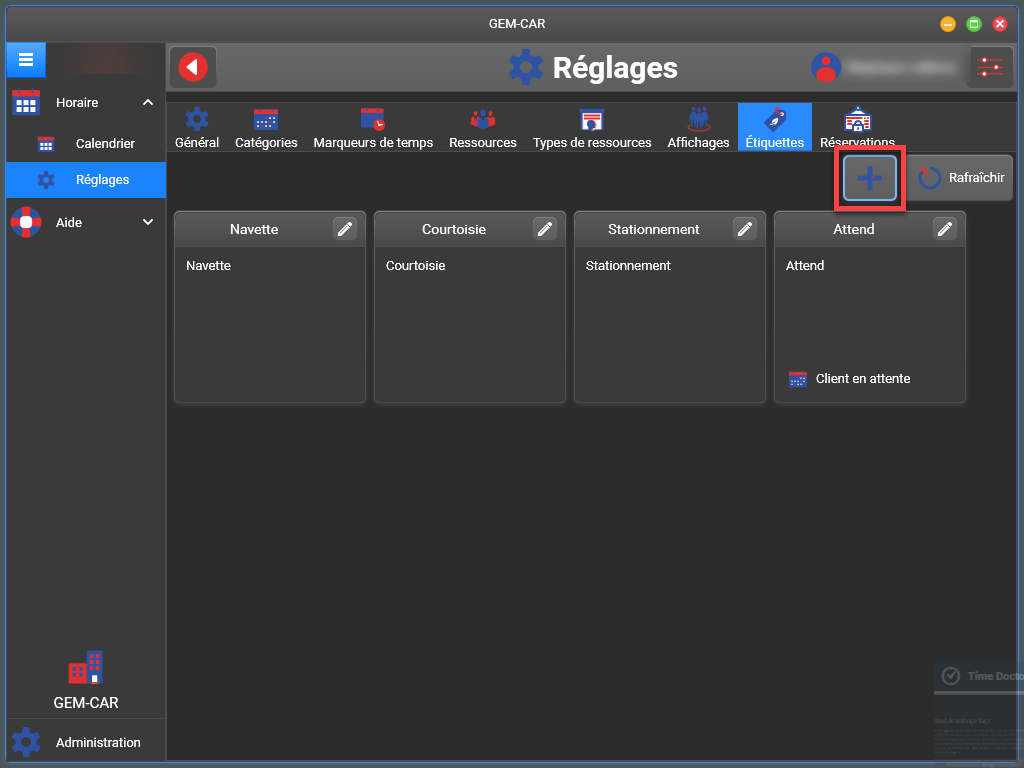Go back with the red arrow button
Screen dimensions: 1024x768
[x=193, y=67]
